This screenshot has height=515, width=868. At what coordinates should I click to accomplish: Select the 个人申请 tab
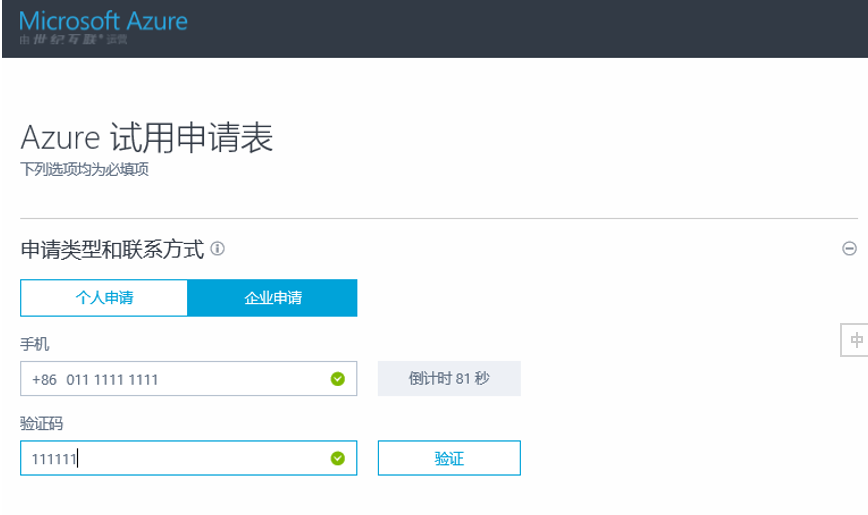click(x=104, y=298)
